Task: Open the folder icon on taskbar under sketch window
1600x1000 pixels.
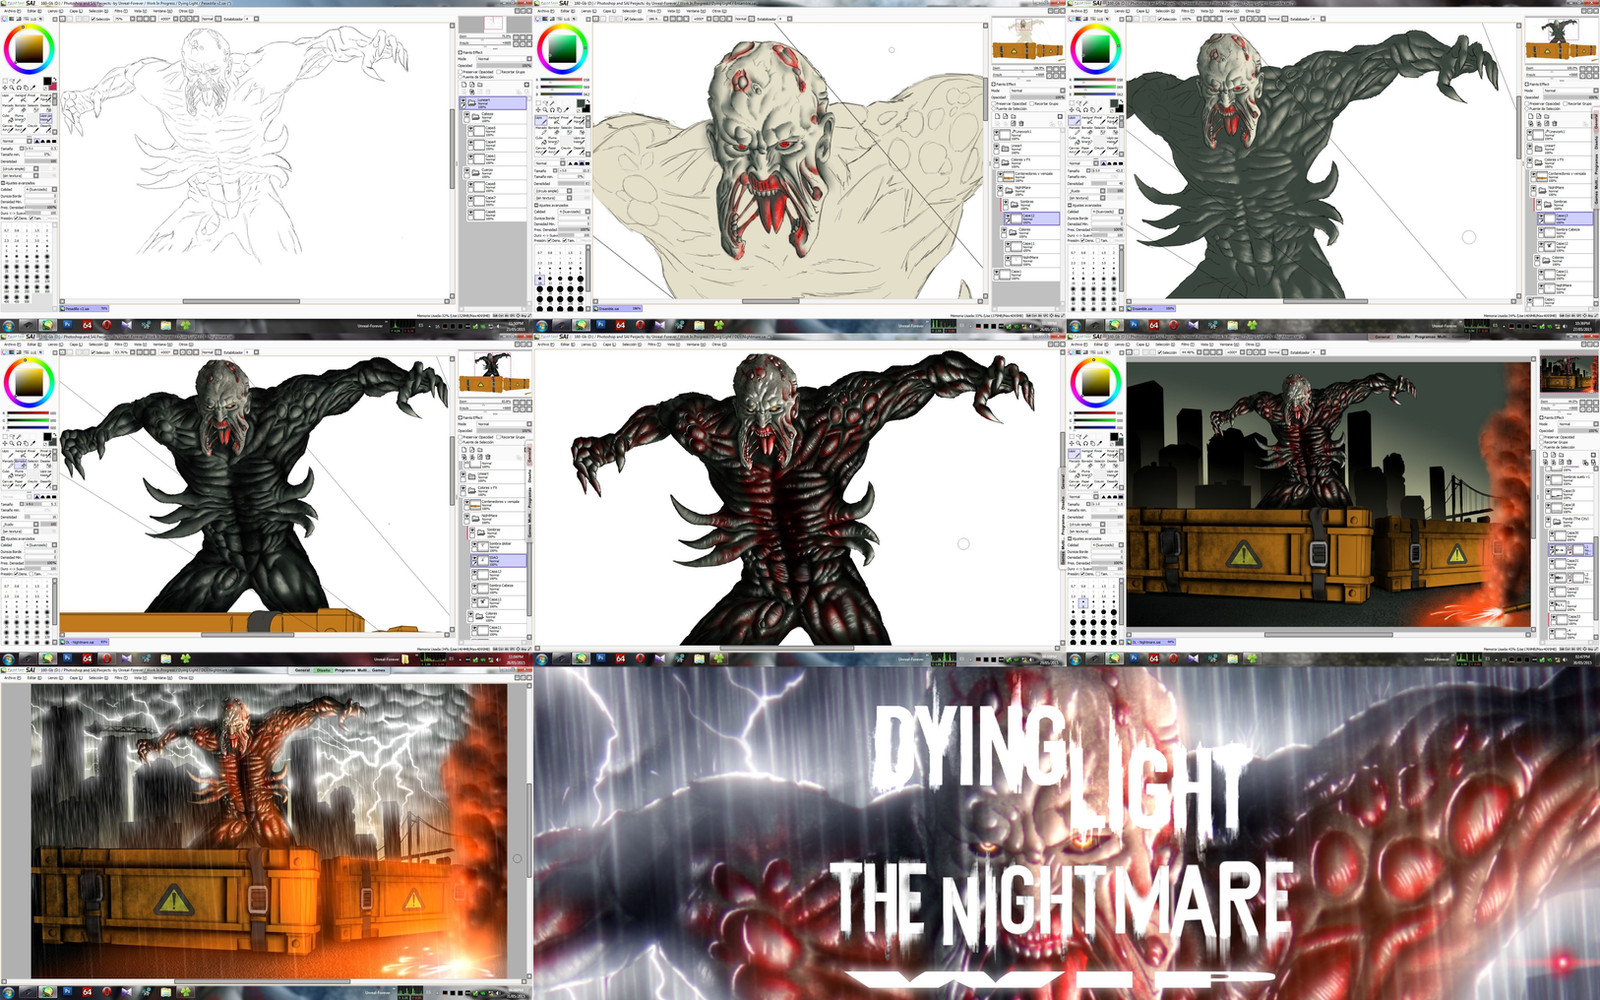Action: pos(166,325)
